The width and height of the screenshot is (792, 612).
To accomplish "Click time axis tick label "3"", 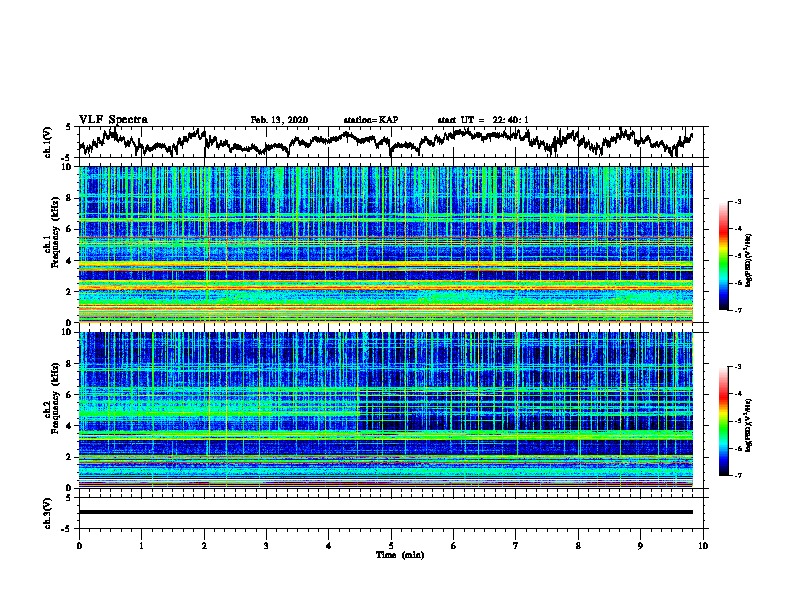I will tap(266, 546).
